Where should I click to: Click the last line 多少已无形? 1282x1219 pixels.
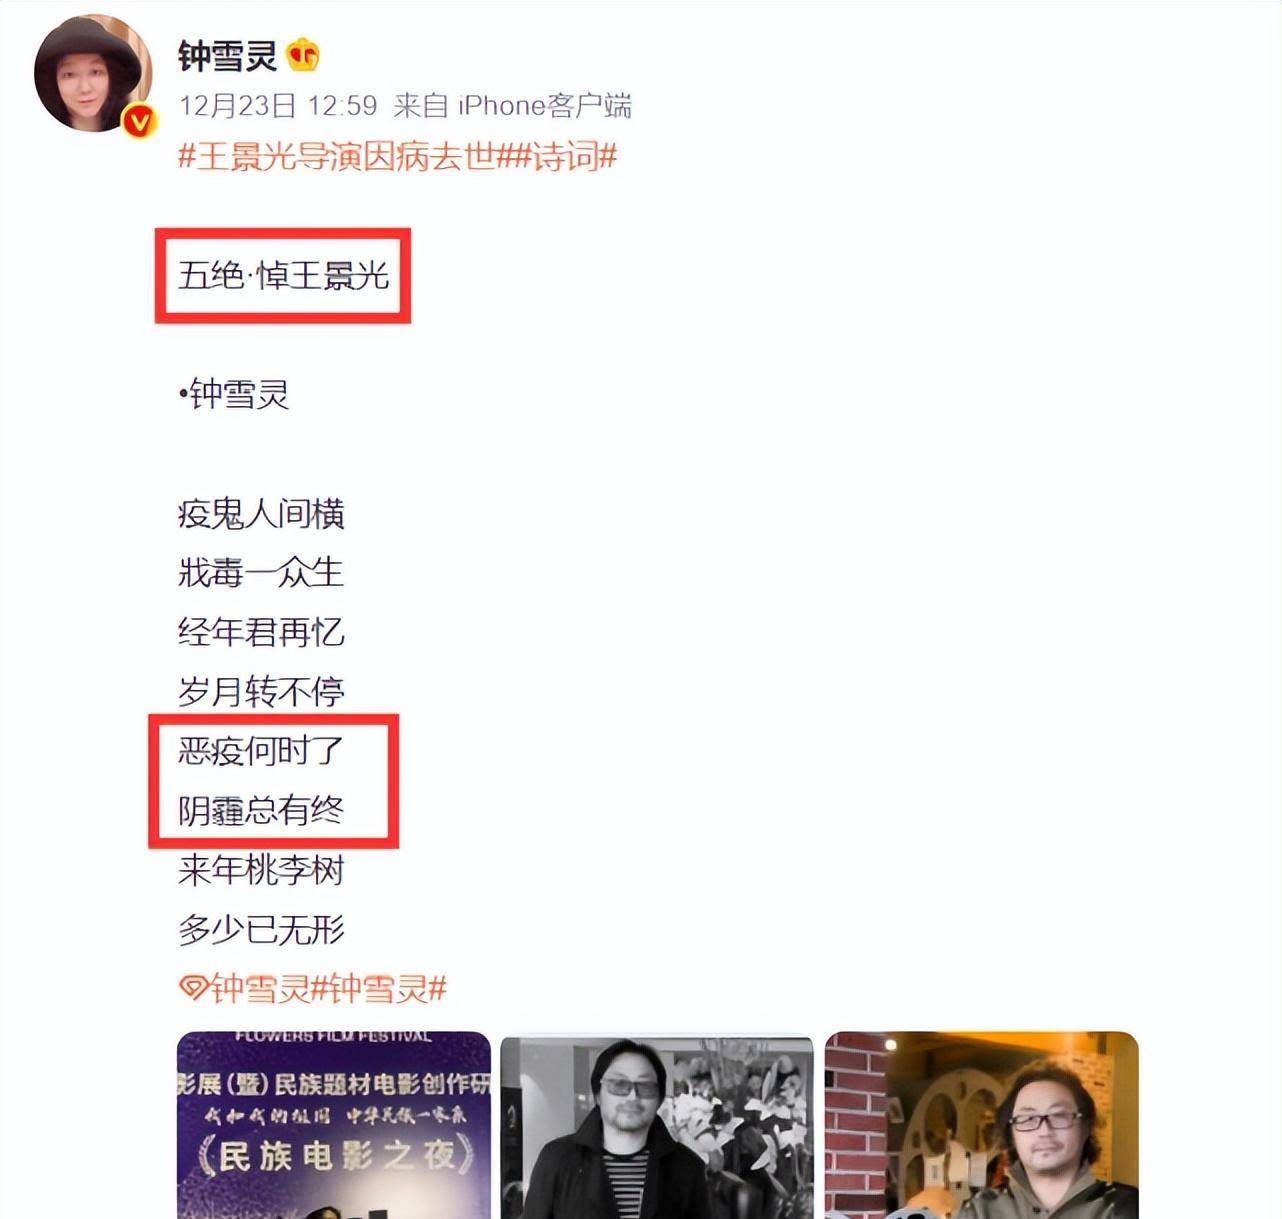tap(261, 929)
